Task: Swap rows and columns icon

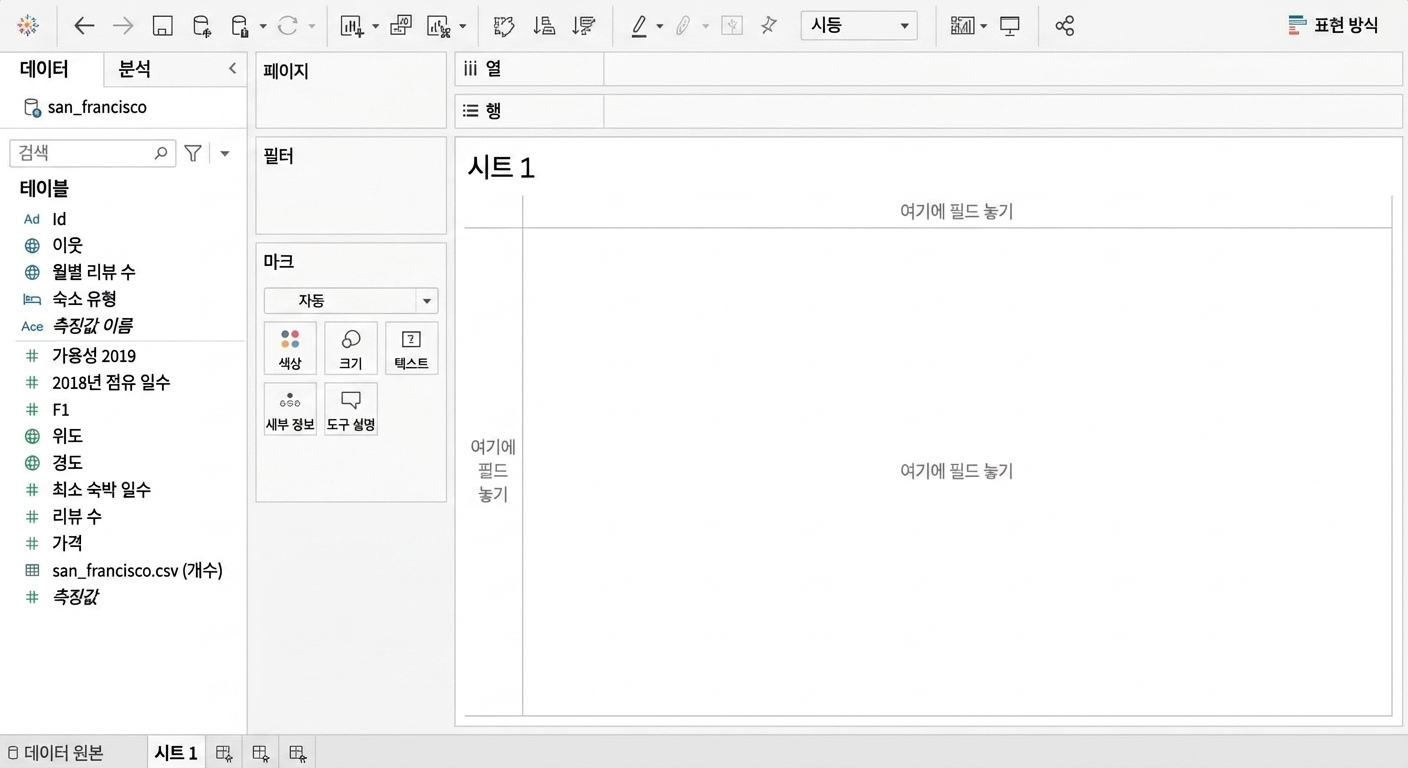Action: coord(504,26)
